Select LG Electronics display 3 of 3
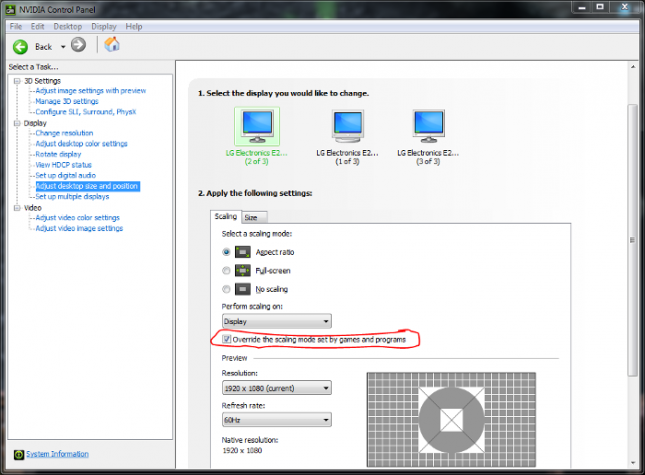This screenshot has width=645, height=475. [x=428, y=136]
